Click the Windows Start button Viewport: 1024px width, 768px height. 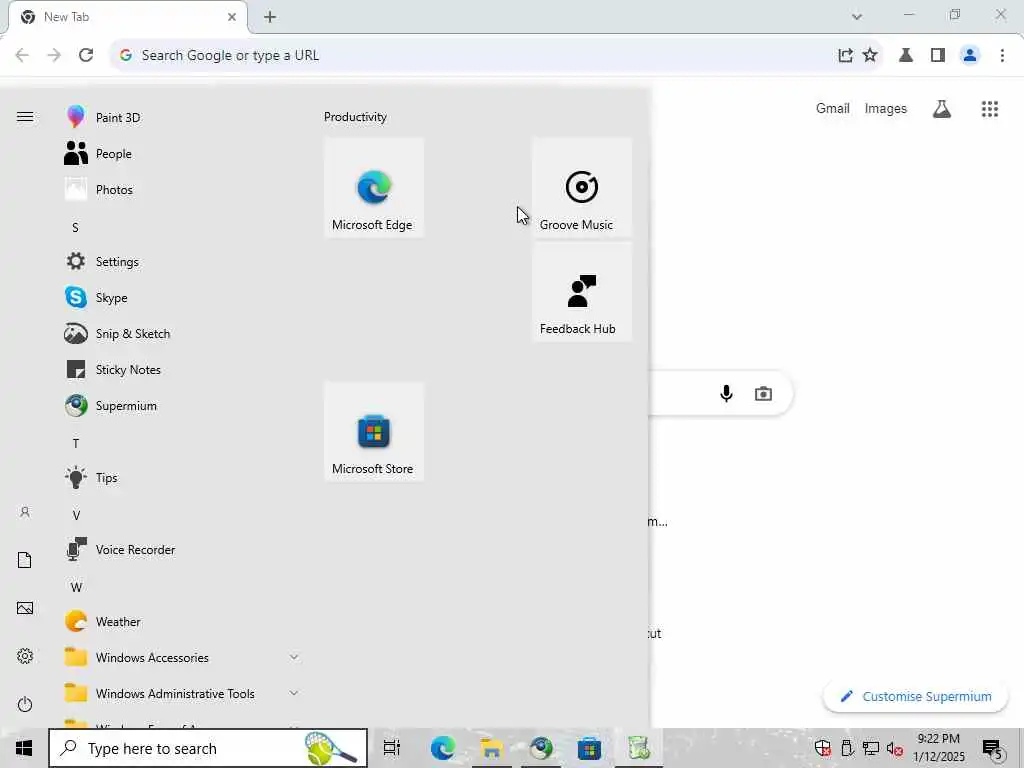coord(24,748)
